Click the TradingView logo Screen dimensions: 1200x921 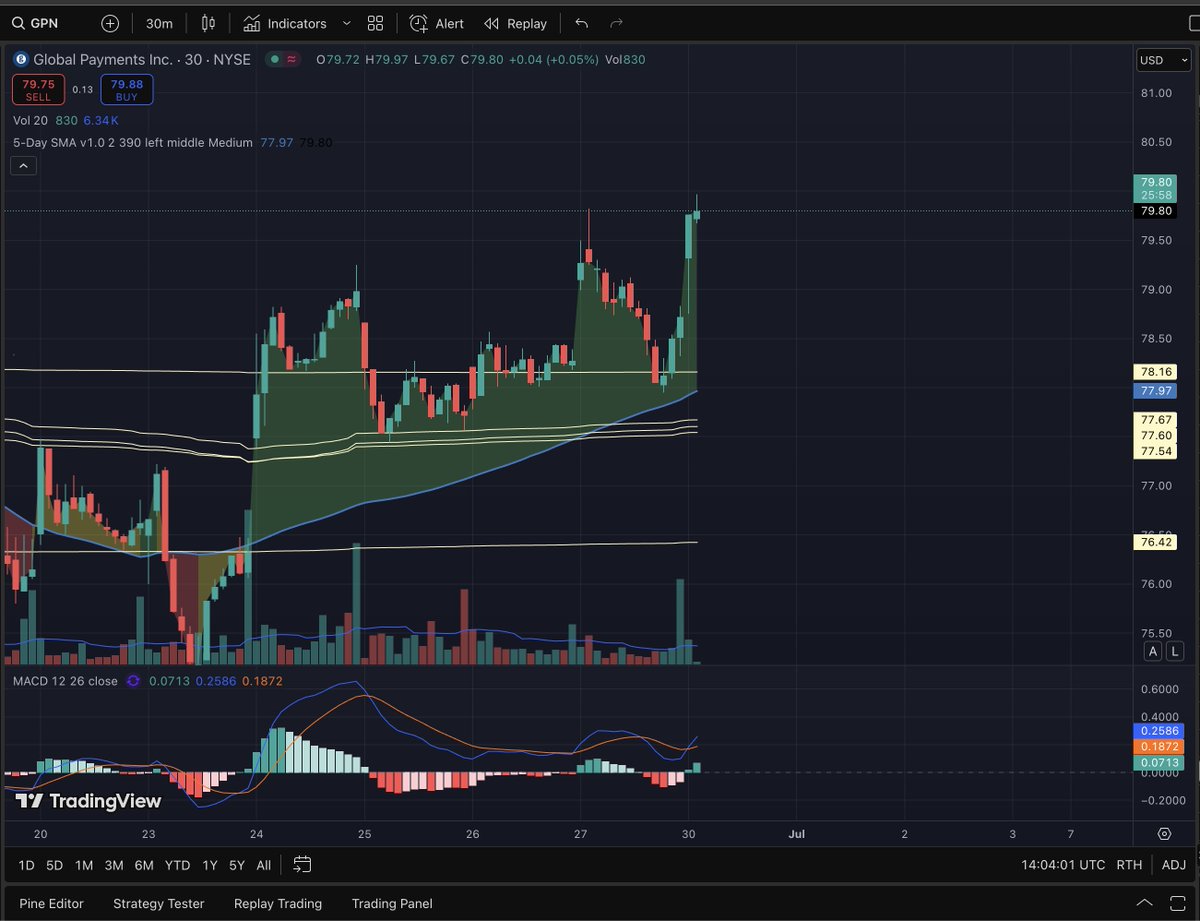tap(88, 801)
